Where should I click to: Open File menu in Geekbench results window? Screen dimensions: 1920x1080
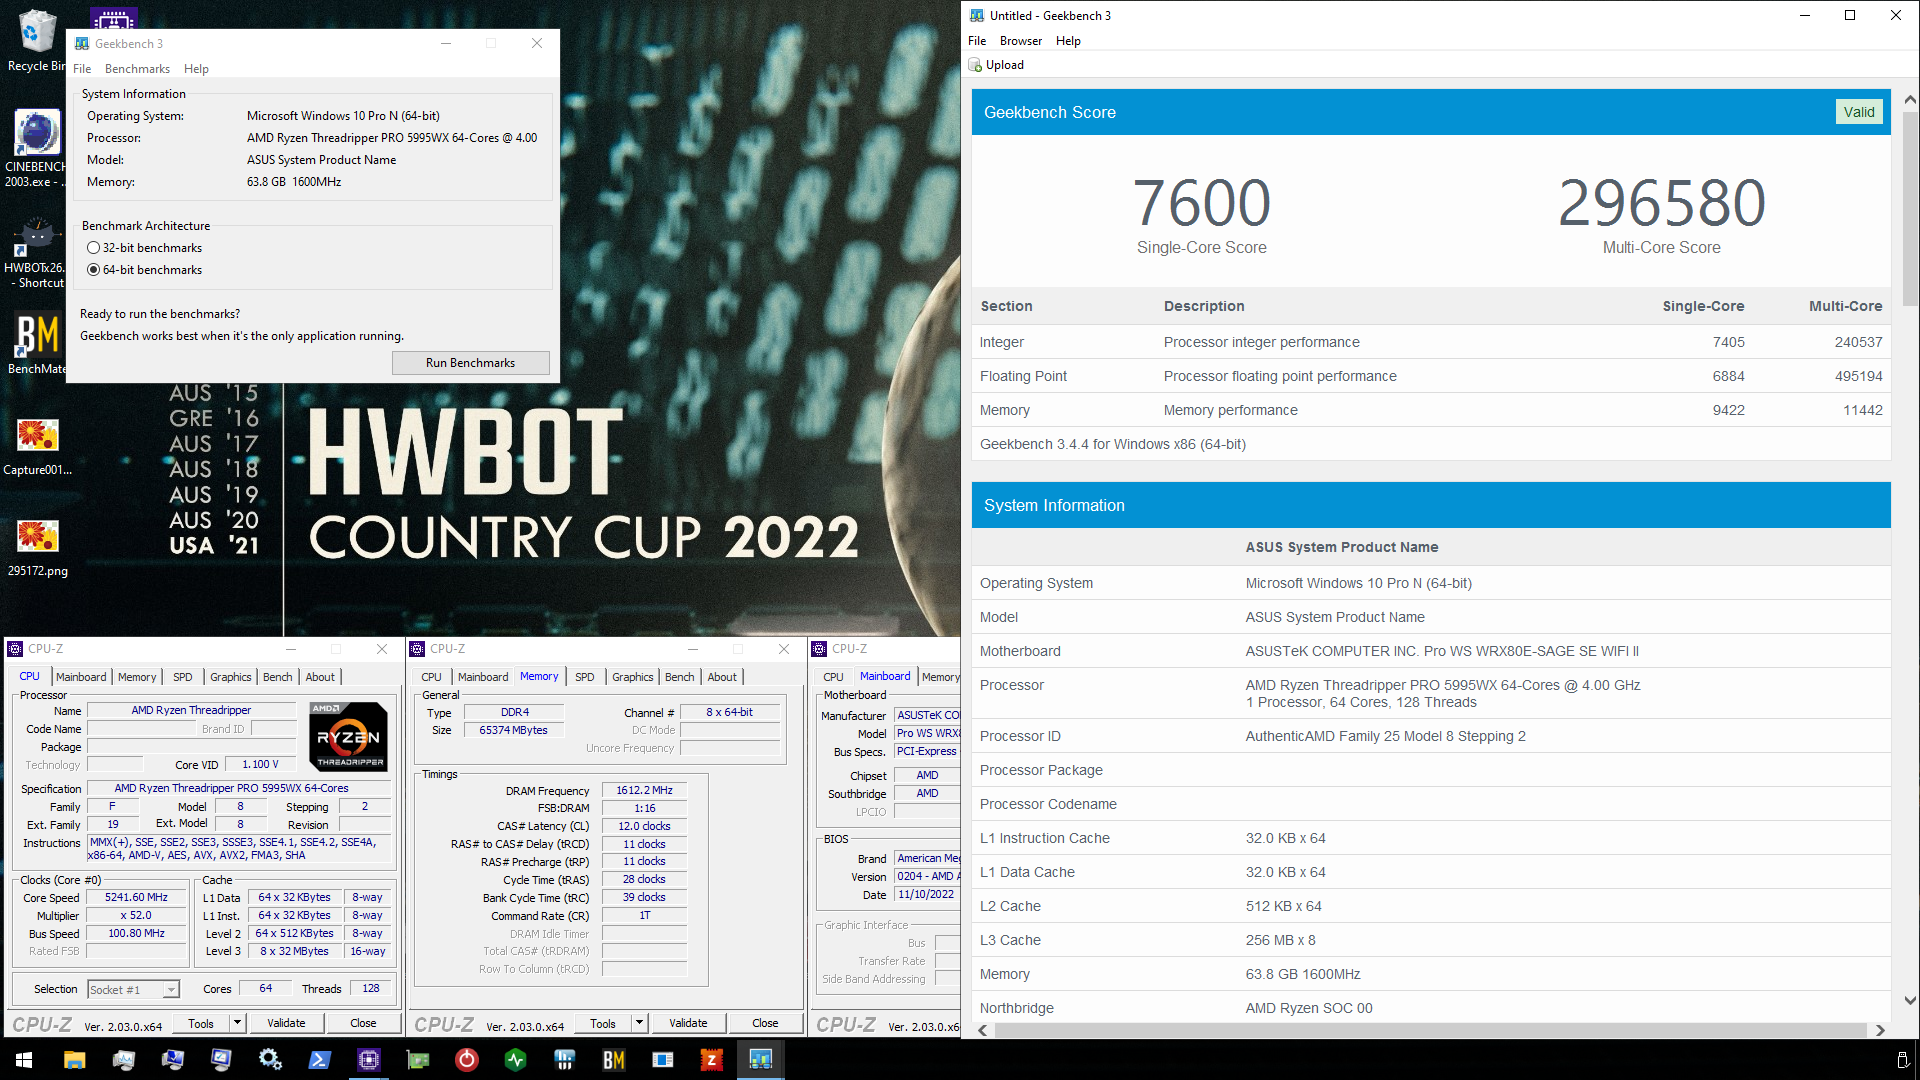(977, 41)
